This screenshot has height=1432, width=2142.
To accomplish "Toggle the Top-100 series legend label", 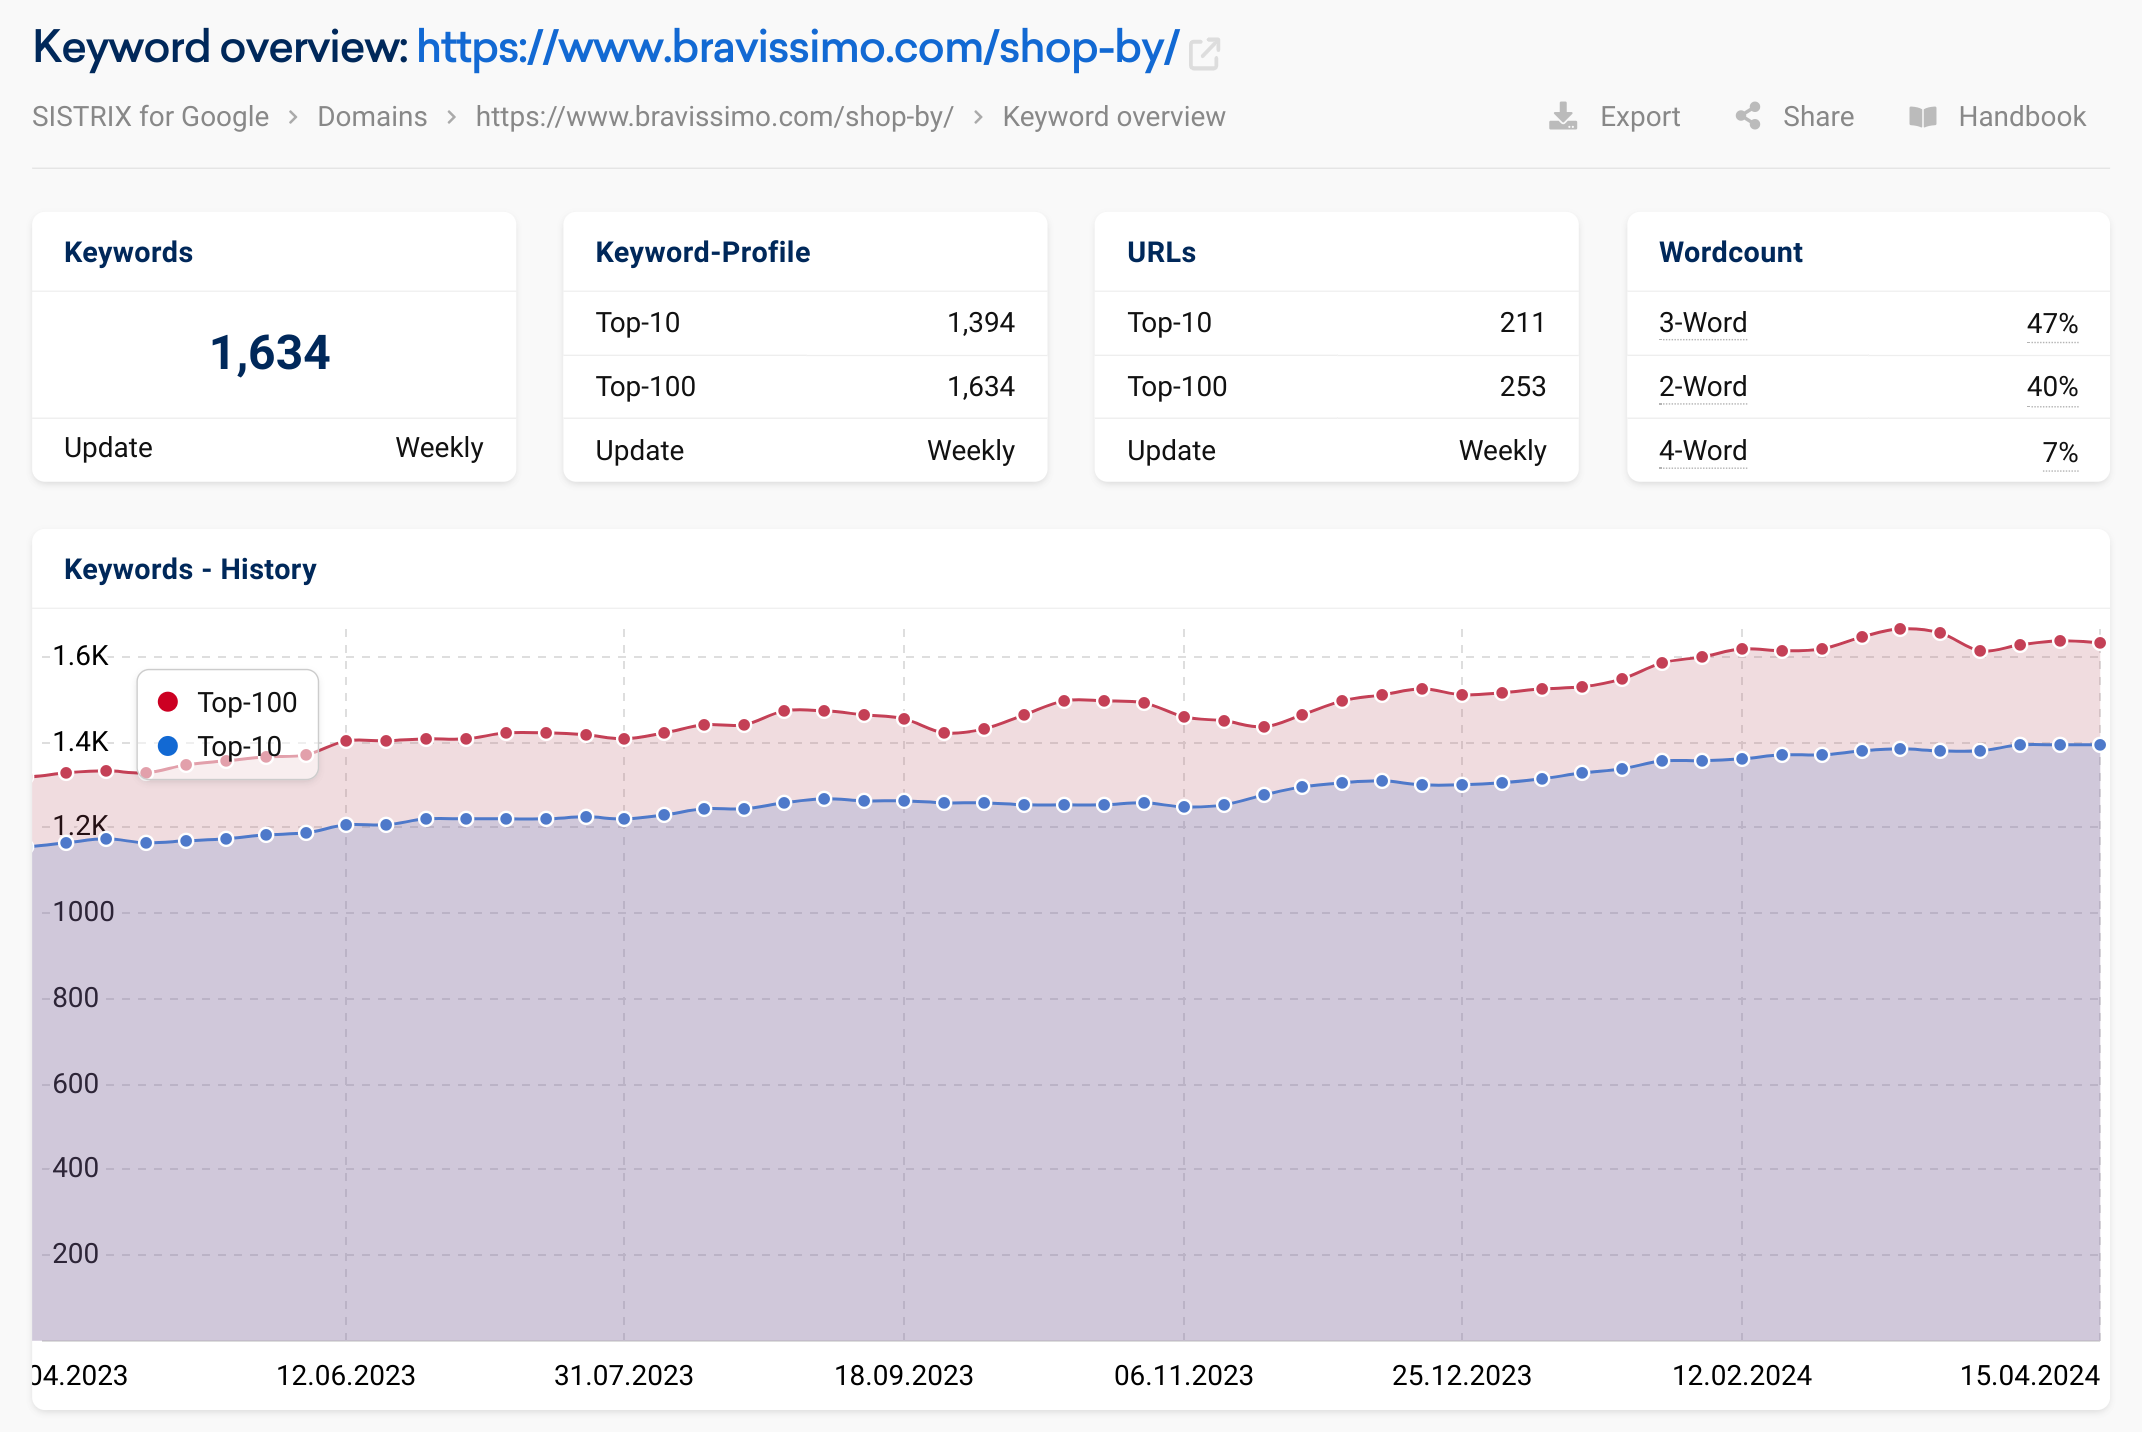I will click(247, 702).
